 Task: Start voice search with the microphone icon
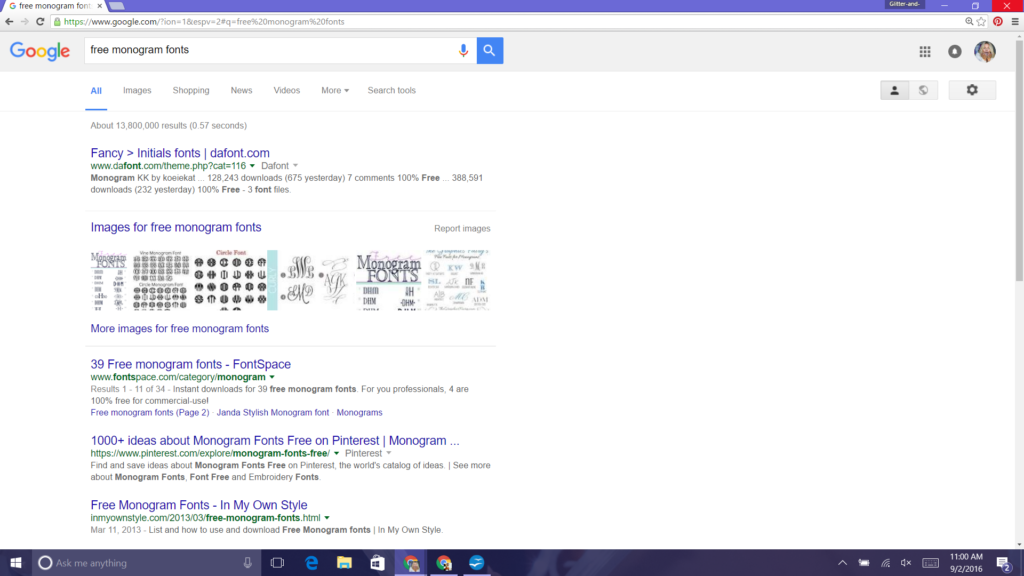point(463,50)
